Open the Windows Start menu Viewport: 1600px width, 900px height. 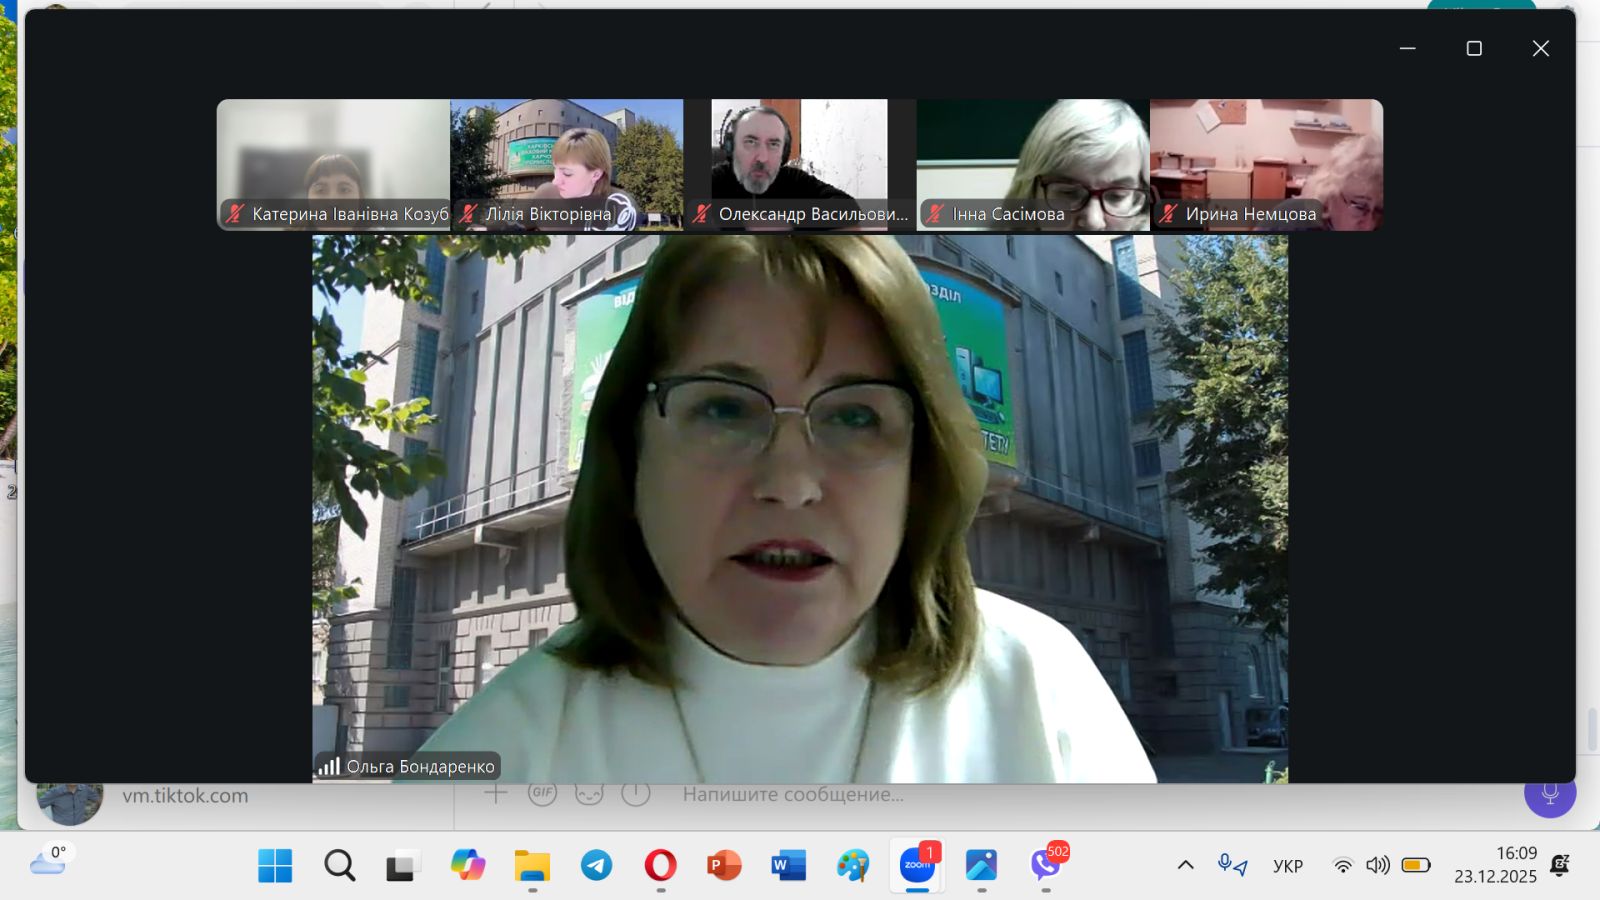click(275, 865)
